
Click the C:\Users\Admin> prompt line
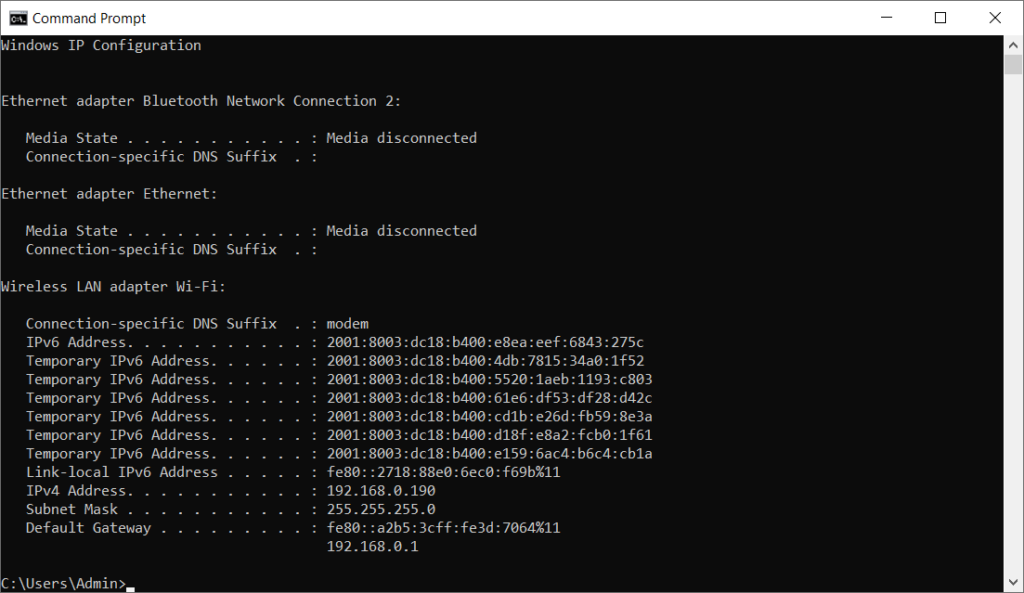click(64, 583)
